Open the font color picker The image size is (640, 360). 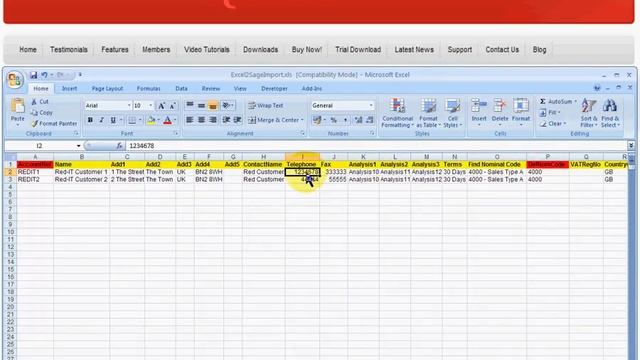click(x=175, y=120)
